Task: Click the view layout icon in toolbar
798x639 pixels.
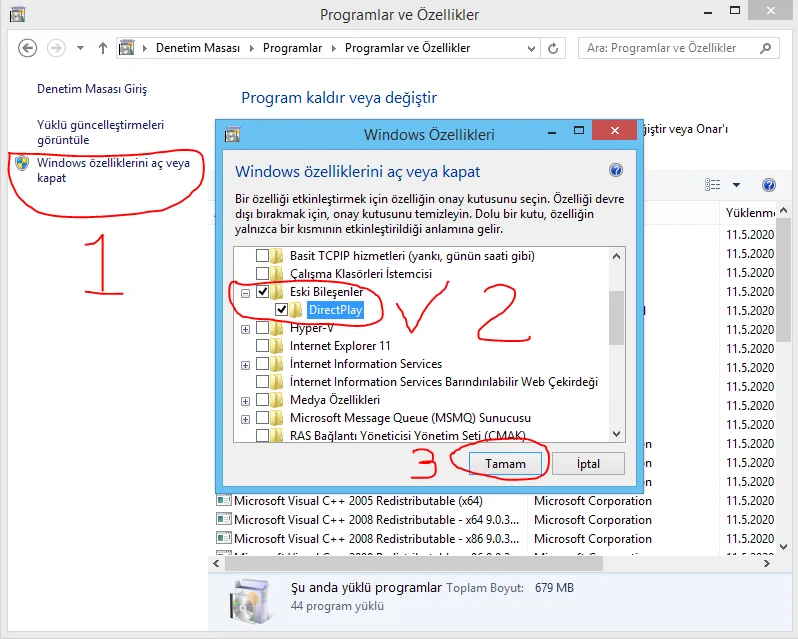Action: [x=712, y=185]
